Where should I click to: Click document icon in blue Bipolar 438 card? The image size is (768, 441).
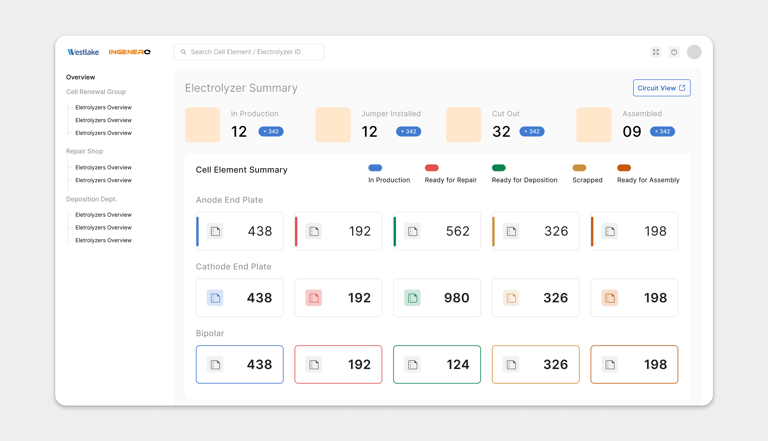(215, 365)
